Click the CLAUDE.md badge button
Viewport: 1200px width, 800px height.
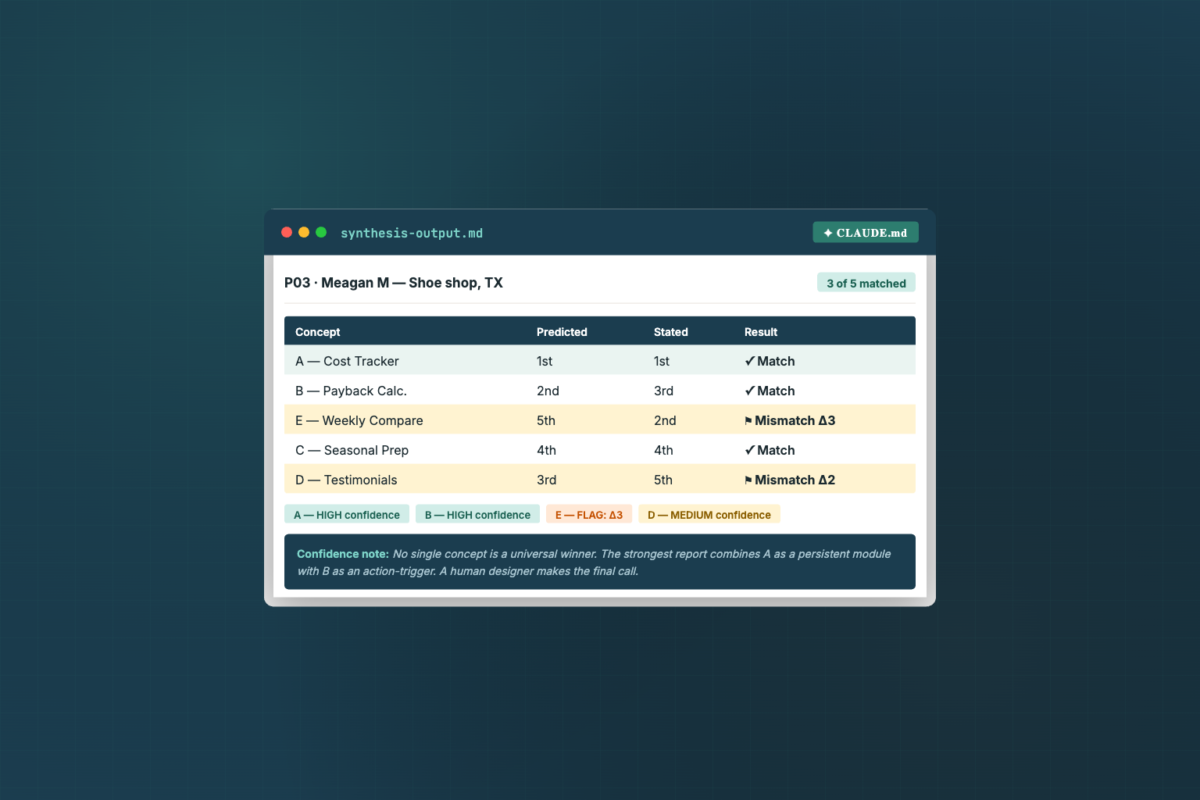[865, 232]
